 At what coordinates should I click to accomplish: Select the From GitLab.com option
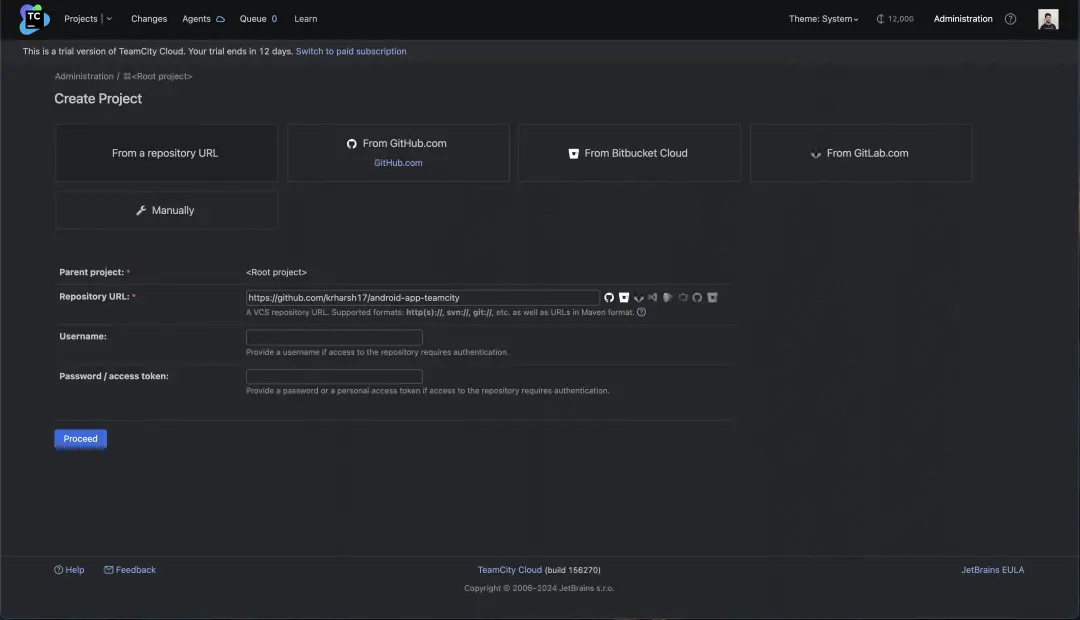861,153
